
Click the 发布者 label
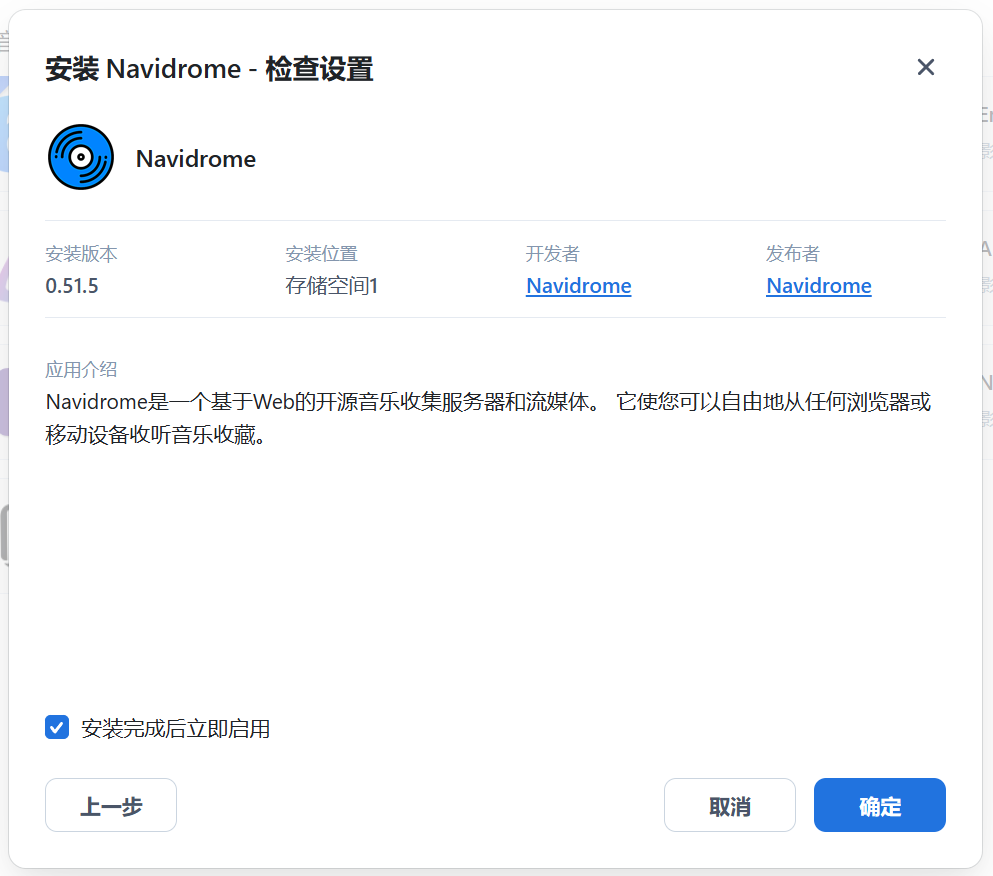792,253
